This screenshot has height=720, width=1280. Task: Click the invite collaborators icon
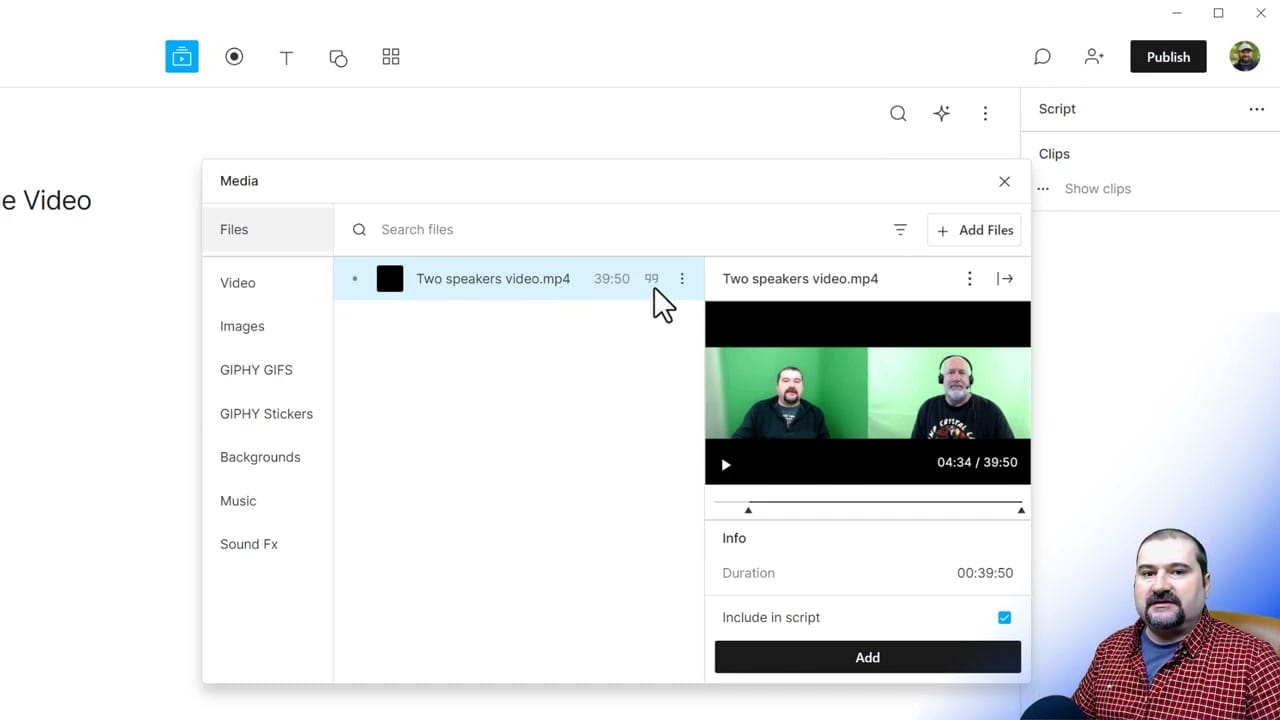[1094, 57]
